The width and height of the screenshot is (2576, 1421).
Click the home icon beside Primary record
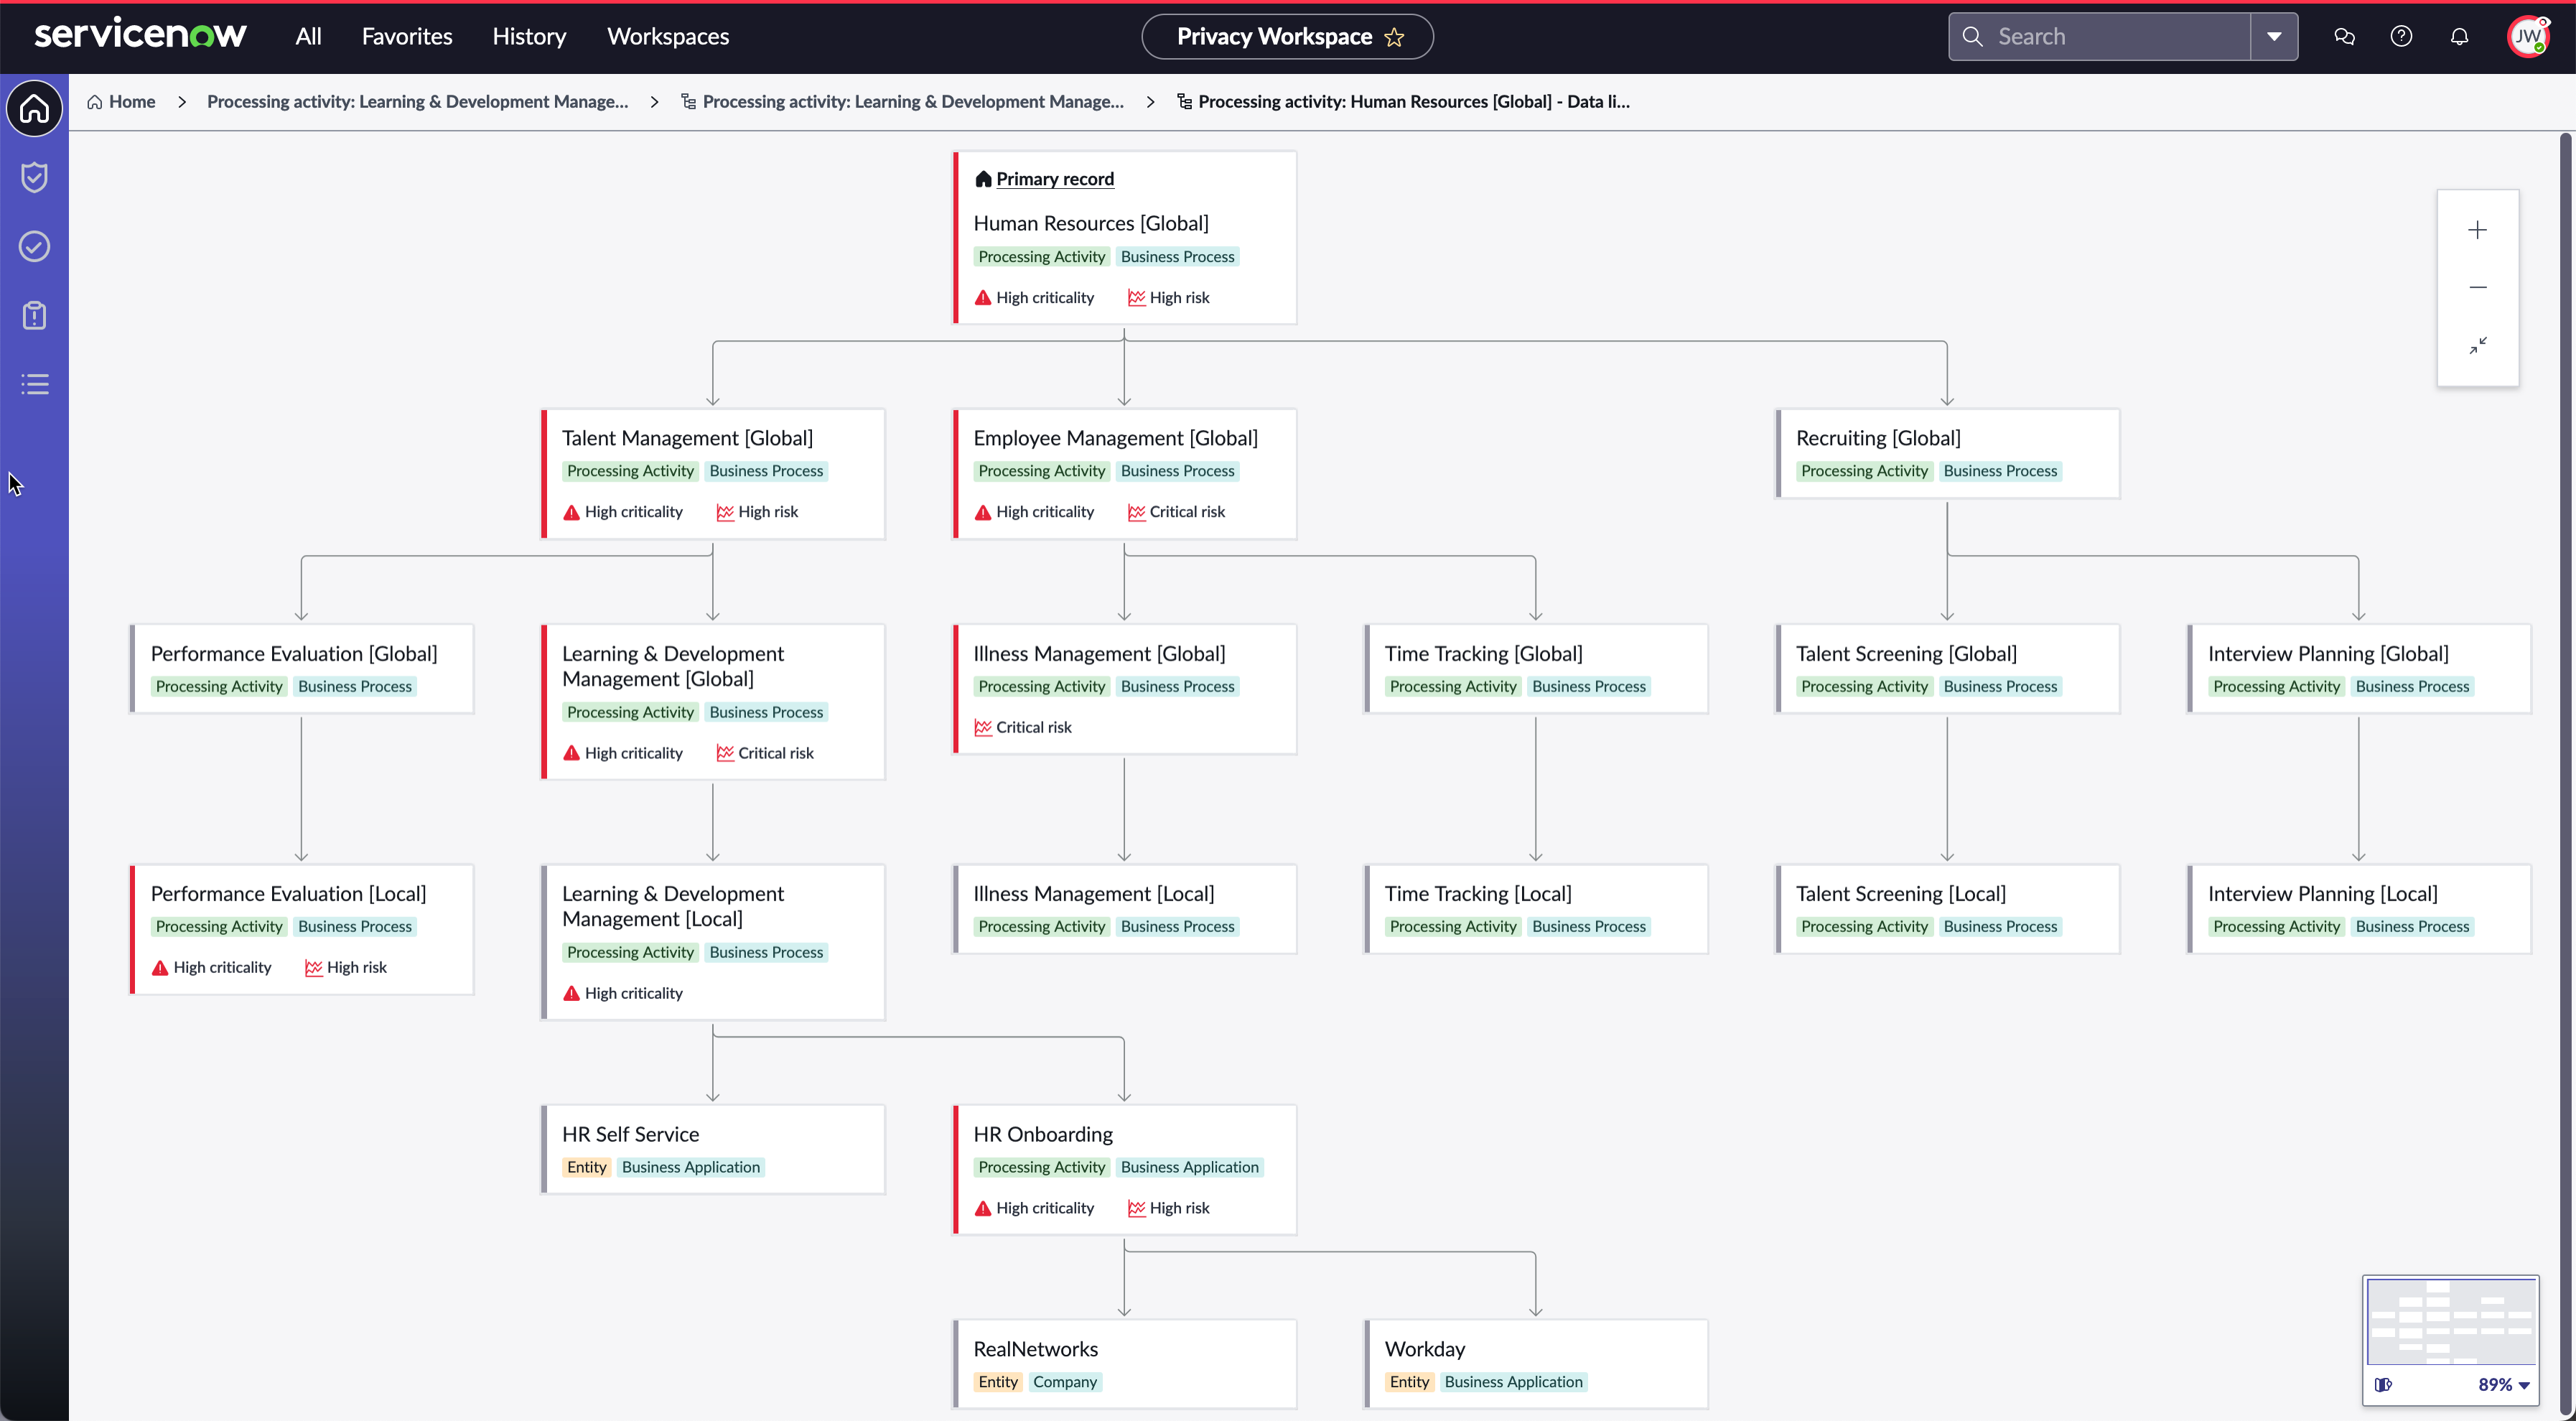[x=983, y=179]
